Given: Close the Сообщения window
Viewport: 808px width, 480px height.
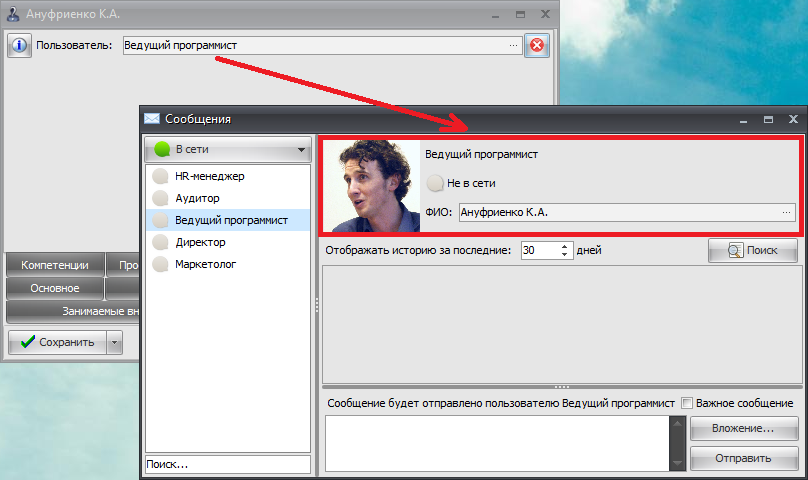Looking at the screenshot, I should [x=794, y=119].
